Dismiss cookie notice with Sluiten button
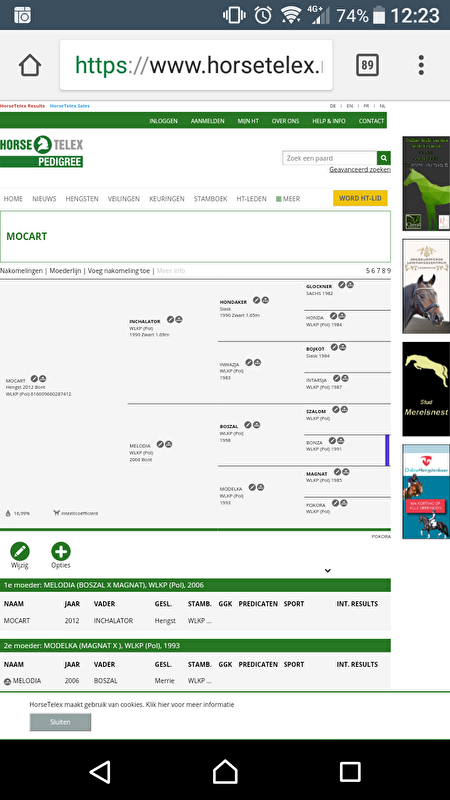450x800 pixels. coord(60,722)
